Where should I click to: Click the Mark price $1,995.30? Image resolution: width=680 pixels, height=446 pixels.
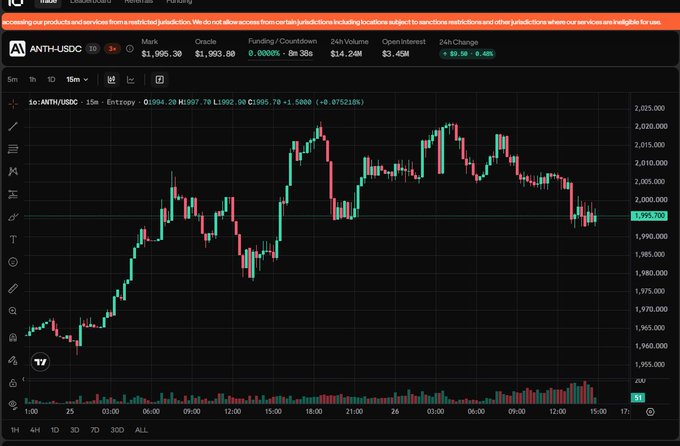[161, 54]
